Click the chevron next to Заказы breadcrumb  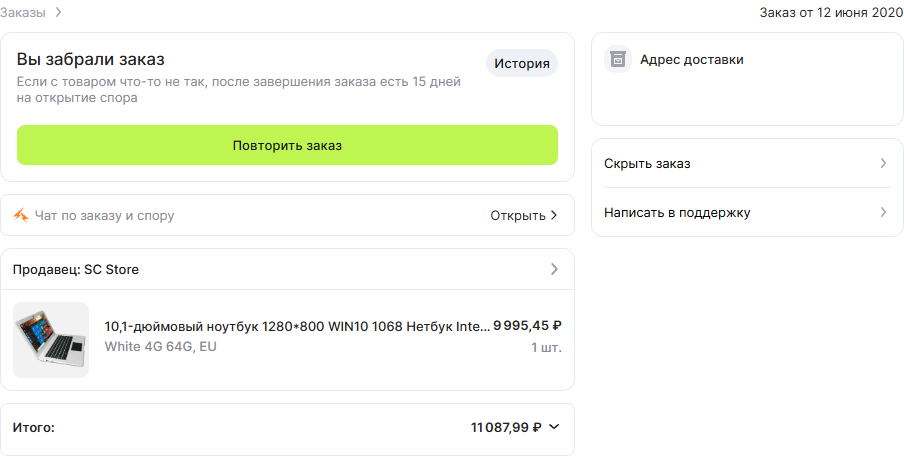(58, 12)
